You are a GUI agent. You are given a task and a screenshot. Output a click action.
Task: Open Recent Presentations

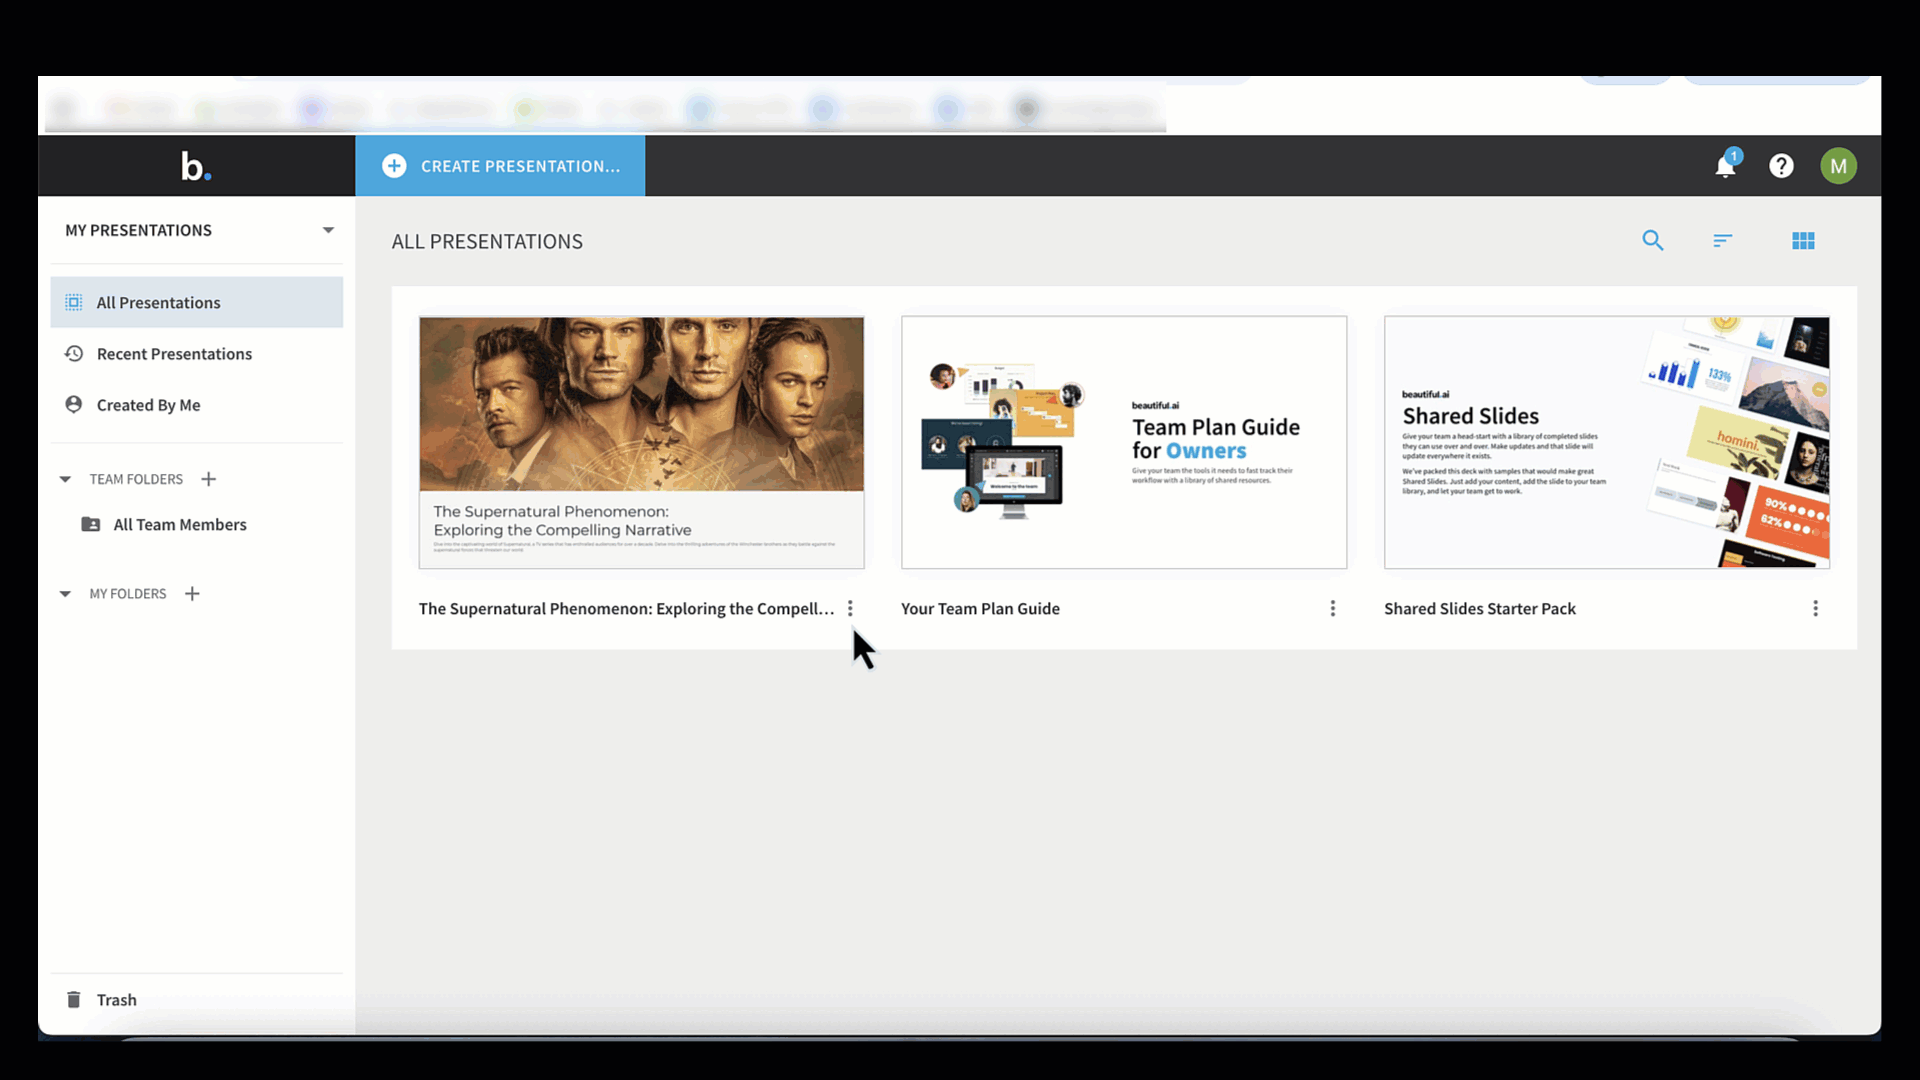pyautogui.click(x=174, y=354)
